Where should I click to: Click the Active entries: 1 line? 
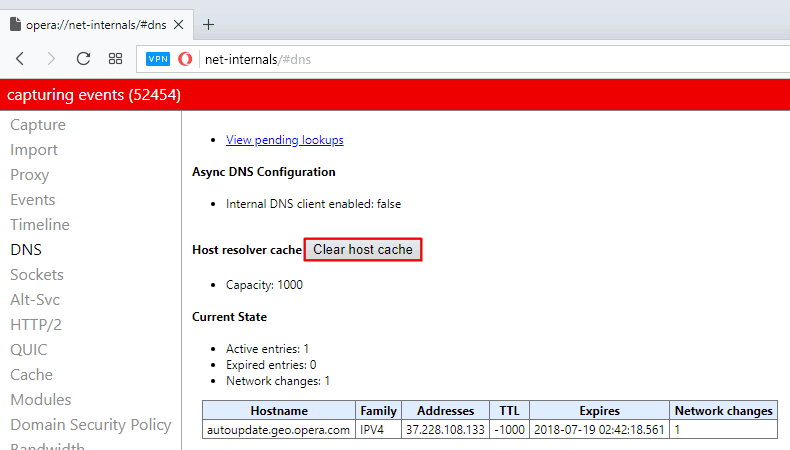tap(267, 349)
